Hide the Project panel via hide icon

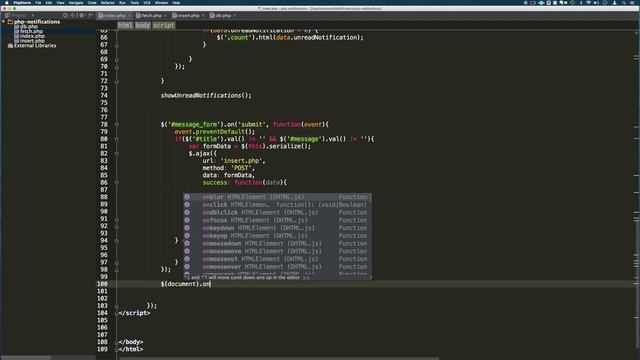click(91, 16)
